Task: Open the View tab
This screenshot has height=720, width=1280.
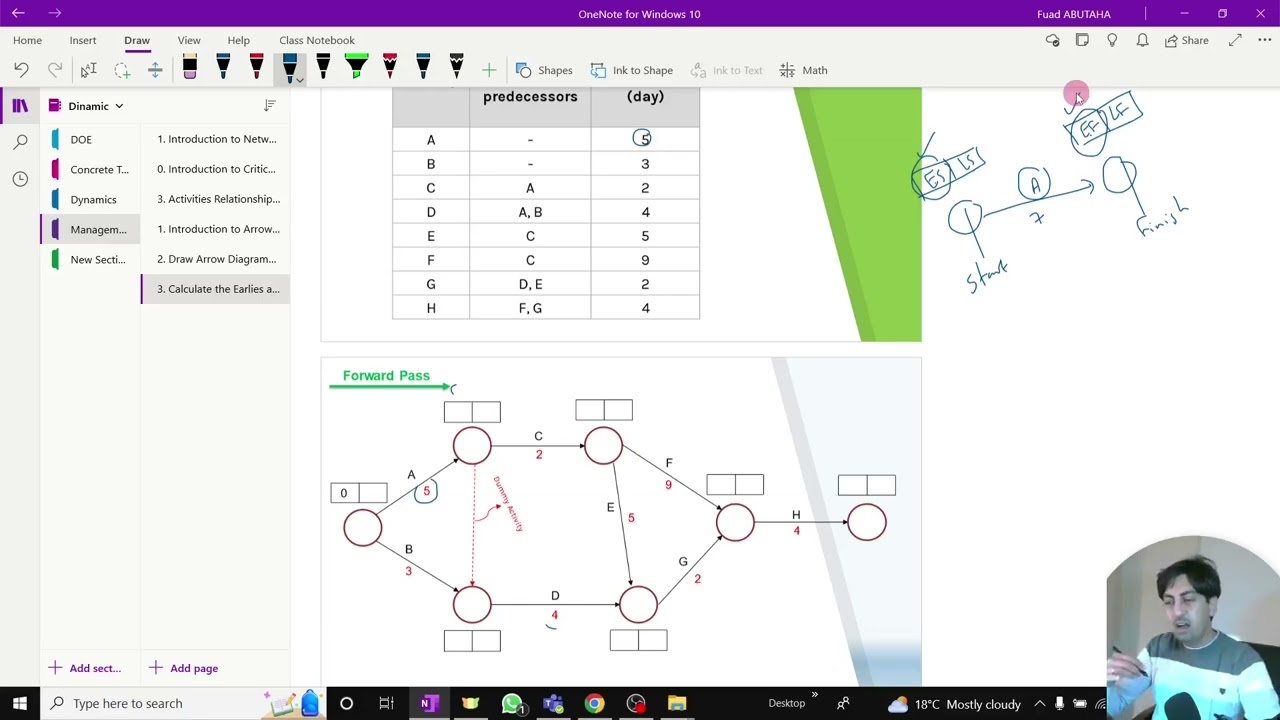Action: (189, 40)
